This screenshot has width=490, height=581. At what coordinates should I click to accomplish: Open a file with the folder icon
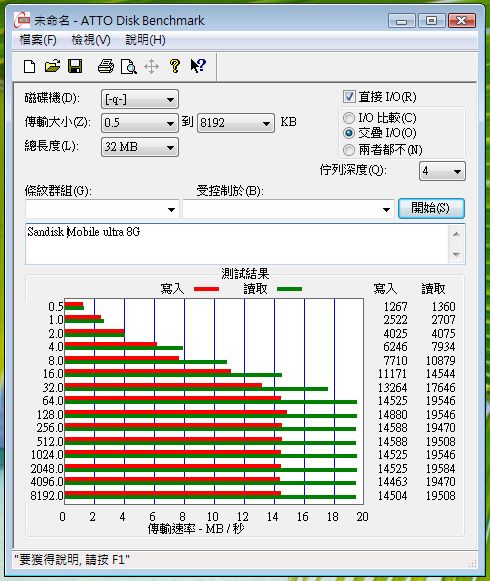[52, 67]
